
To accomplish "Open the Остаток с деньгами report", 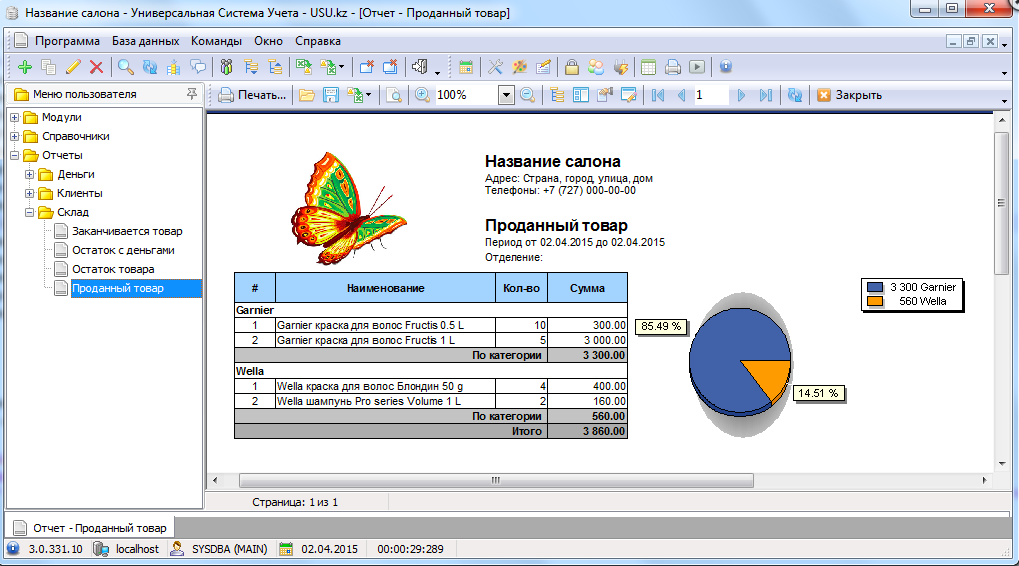I will click(x=123, y=250).
